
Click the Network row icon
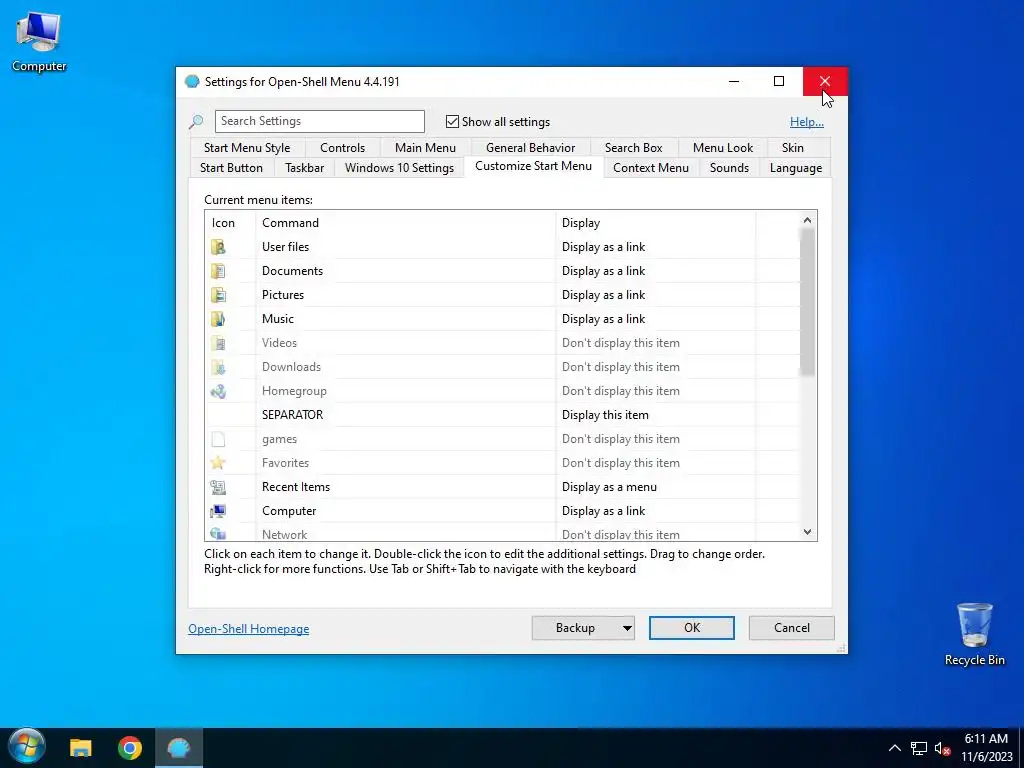[218, 534]
